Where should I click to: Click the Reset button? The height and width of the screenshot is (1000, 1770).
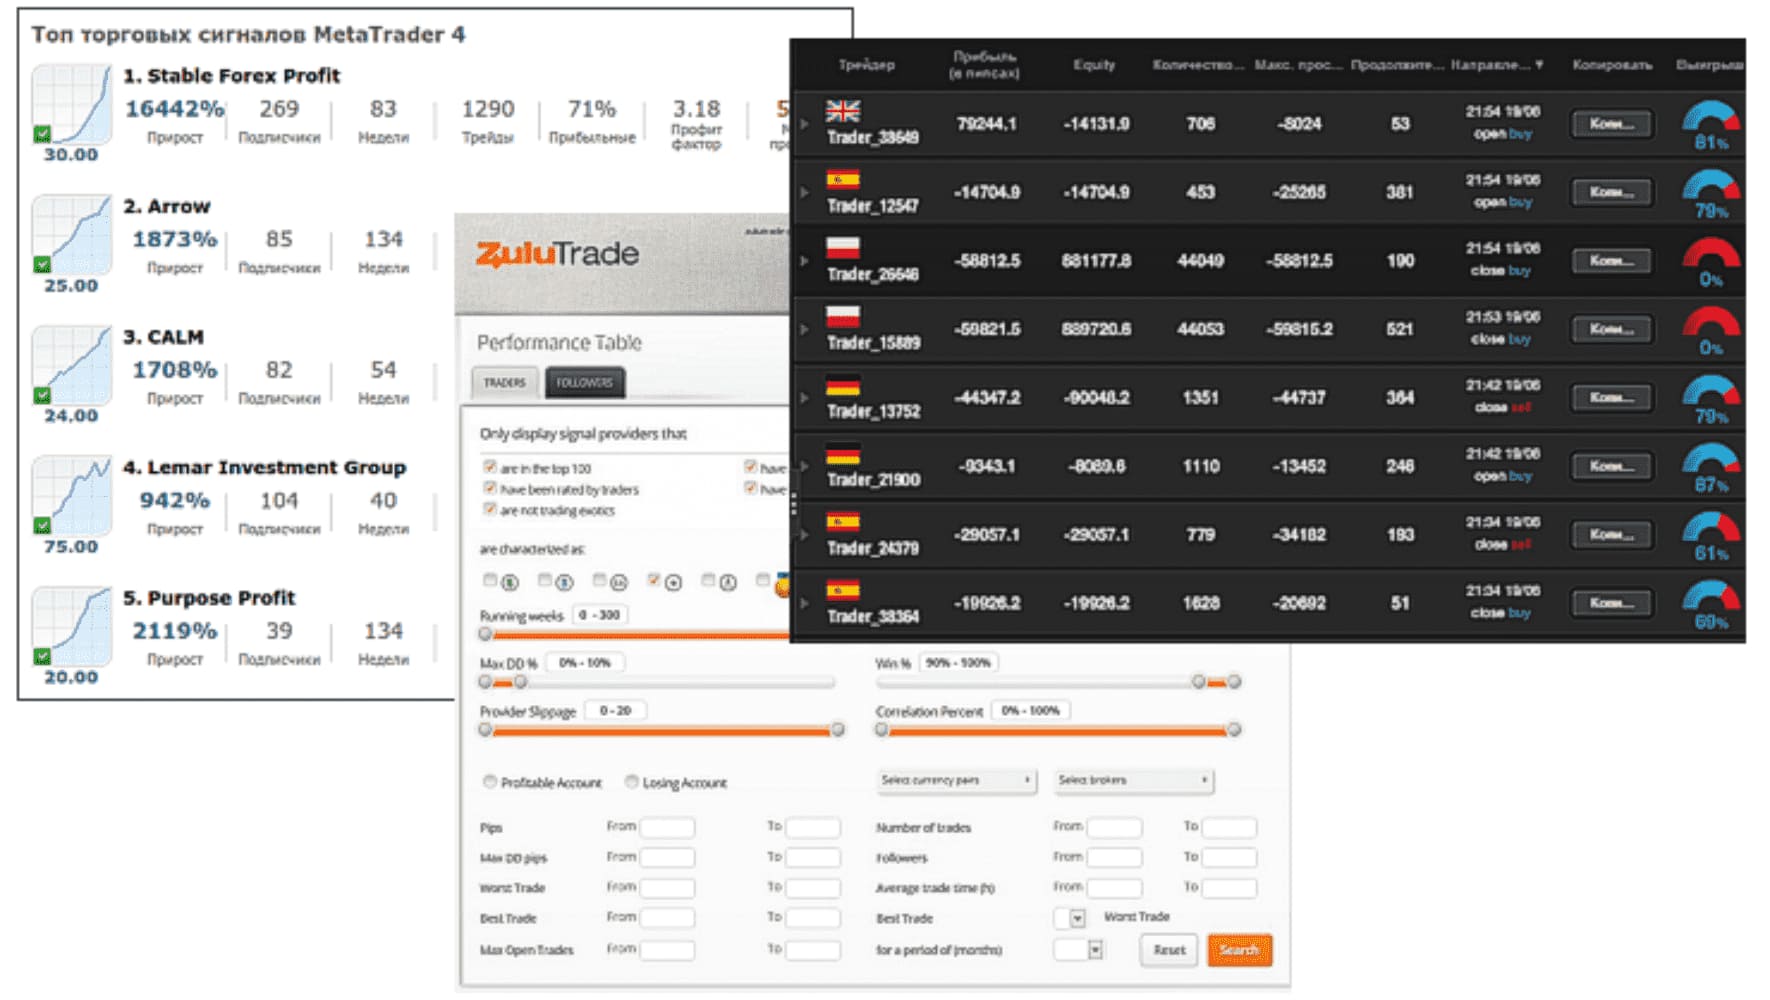(x=1169, y=950)
